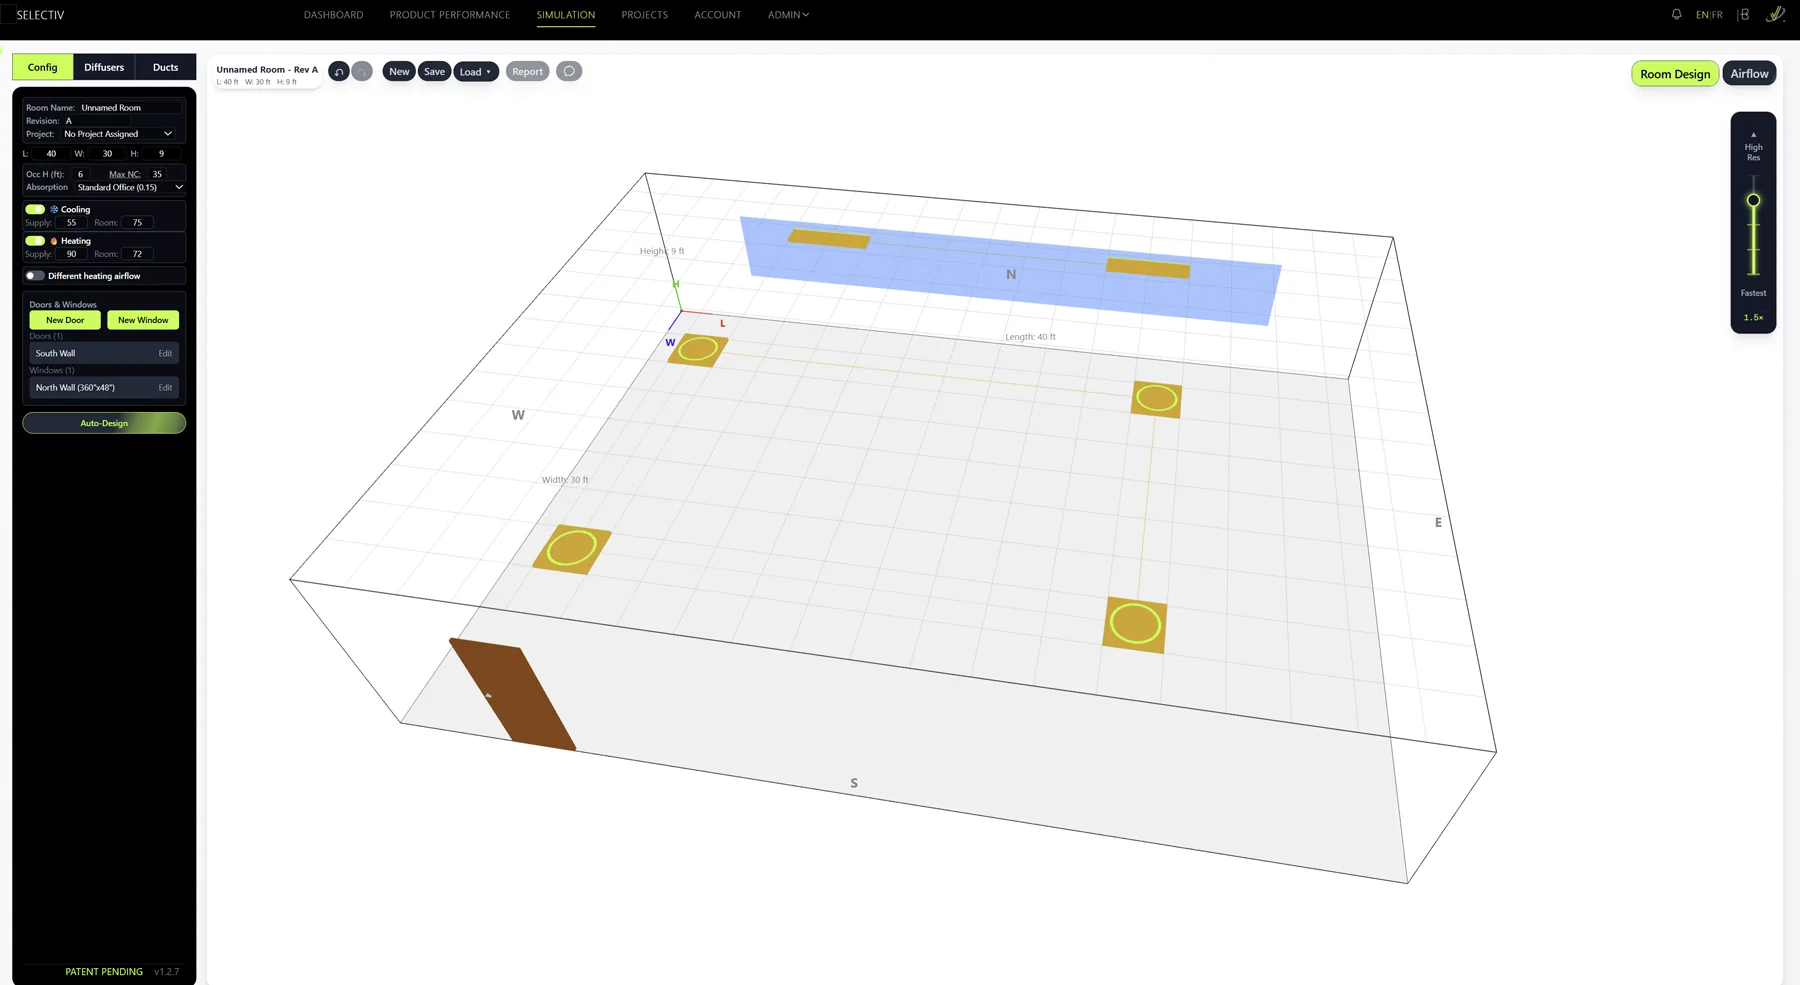
Task: Go to PRODUCT PERFORMANCE page
Action: pos(450,15)
